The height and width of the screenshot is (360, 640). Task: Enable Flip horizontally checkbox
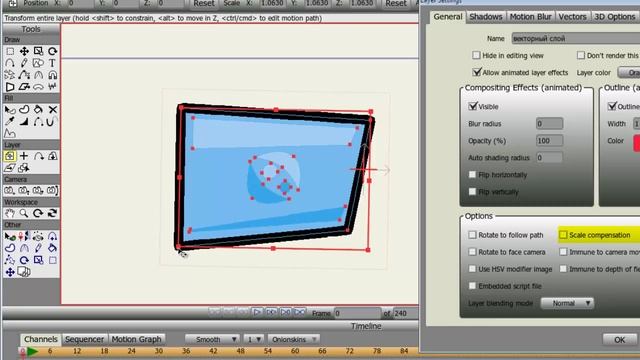[x=473, y=175]
